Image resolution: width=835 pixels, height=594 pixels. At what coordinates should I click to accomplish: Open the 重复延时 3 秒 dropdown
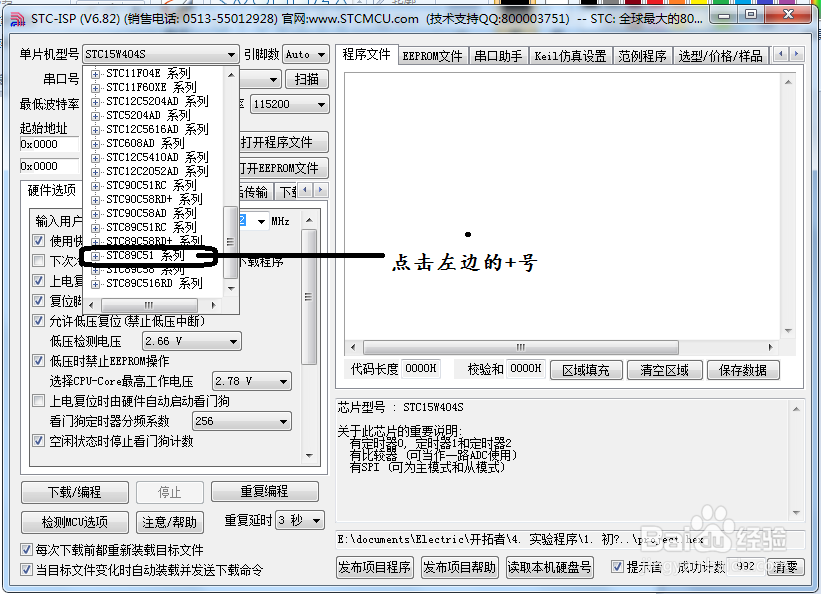[300, 520]
